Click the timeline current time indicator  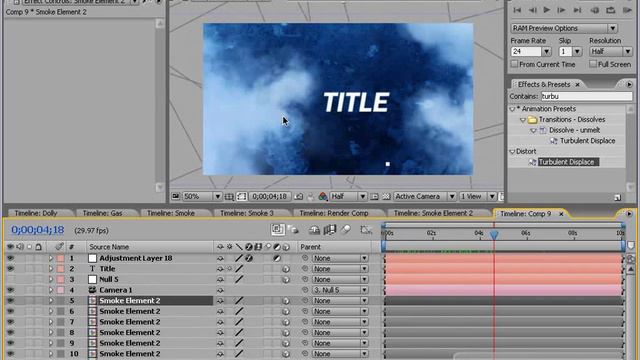(494, 235)
